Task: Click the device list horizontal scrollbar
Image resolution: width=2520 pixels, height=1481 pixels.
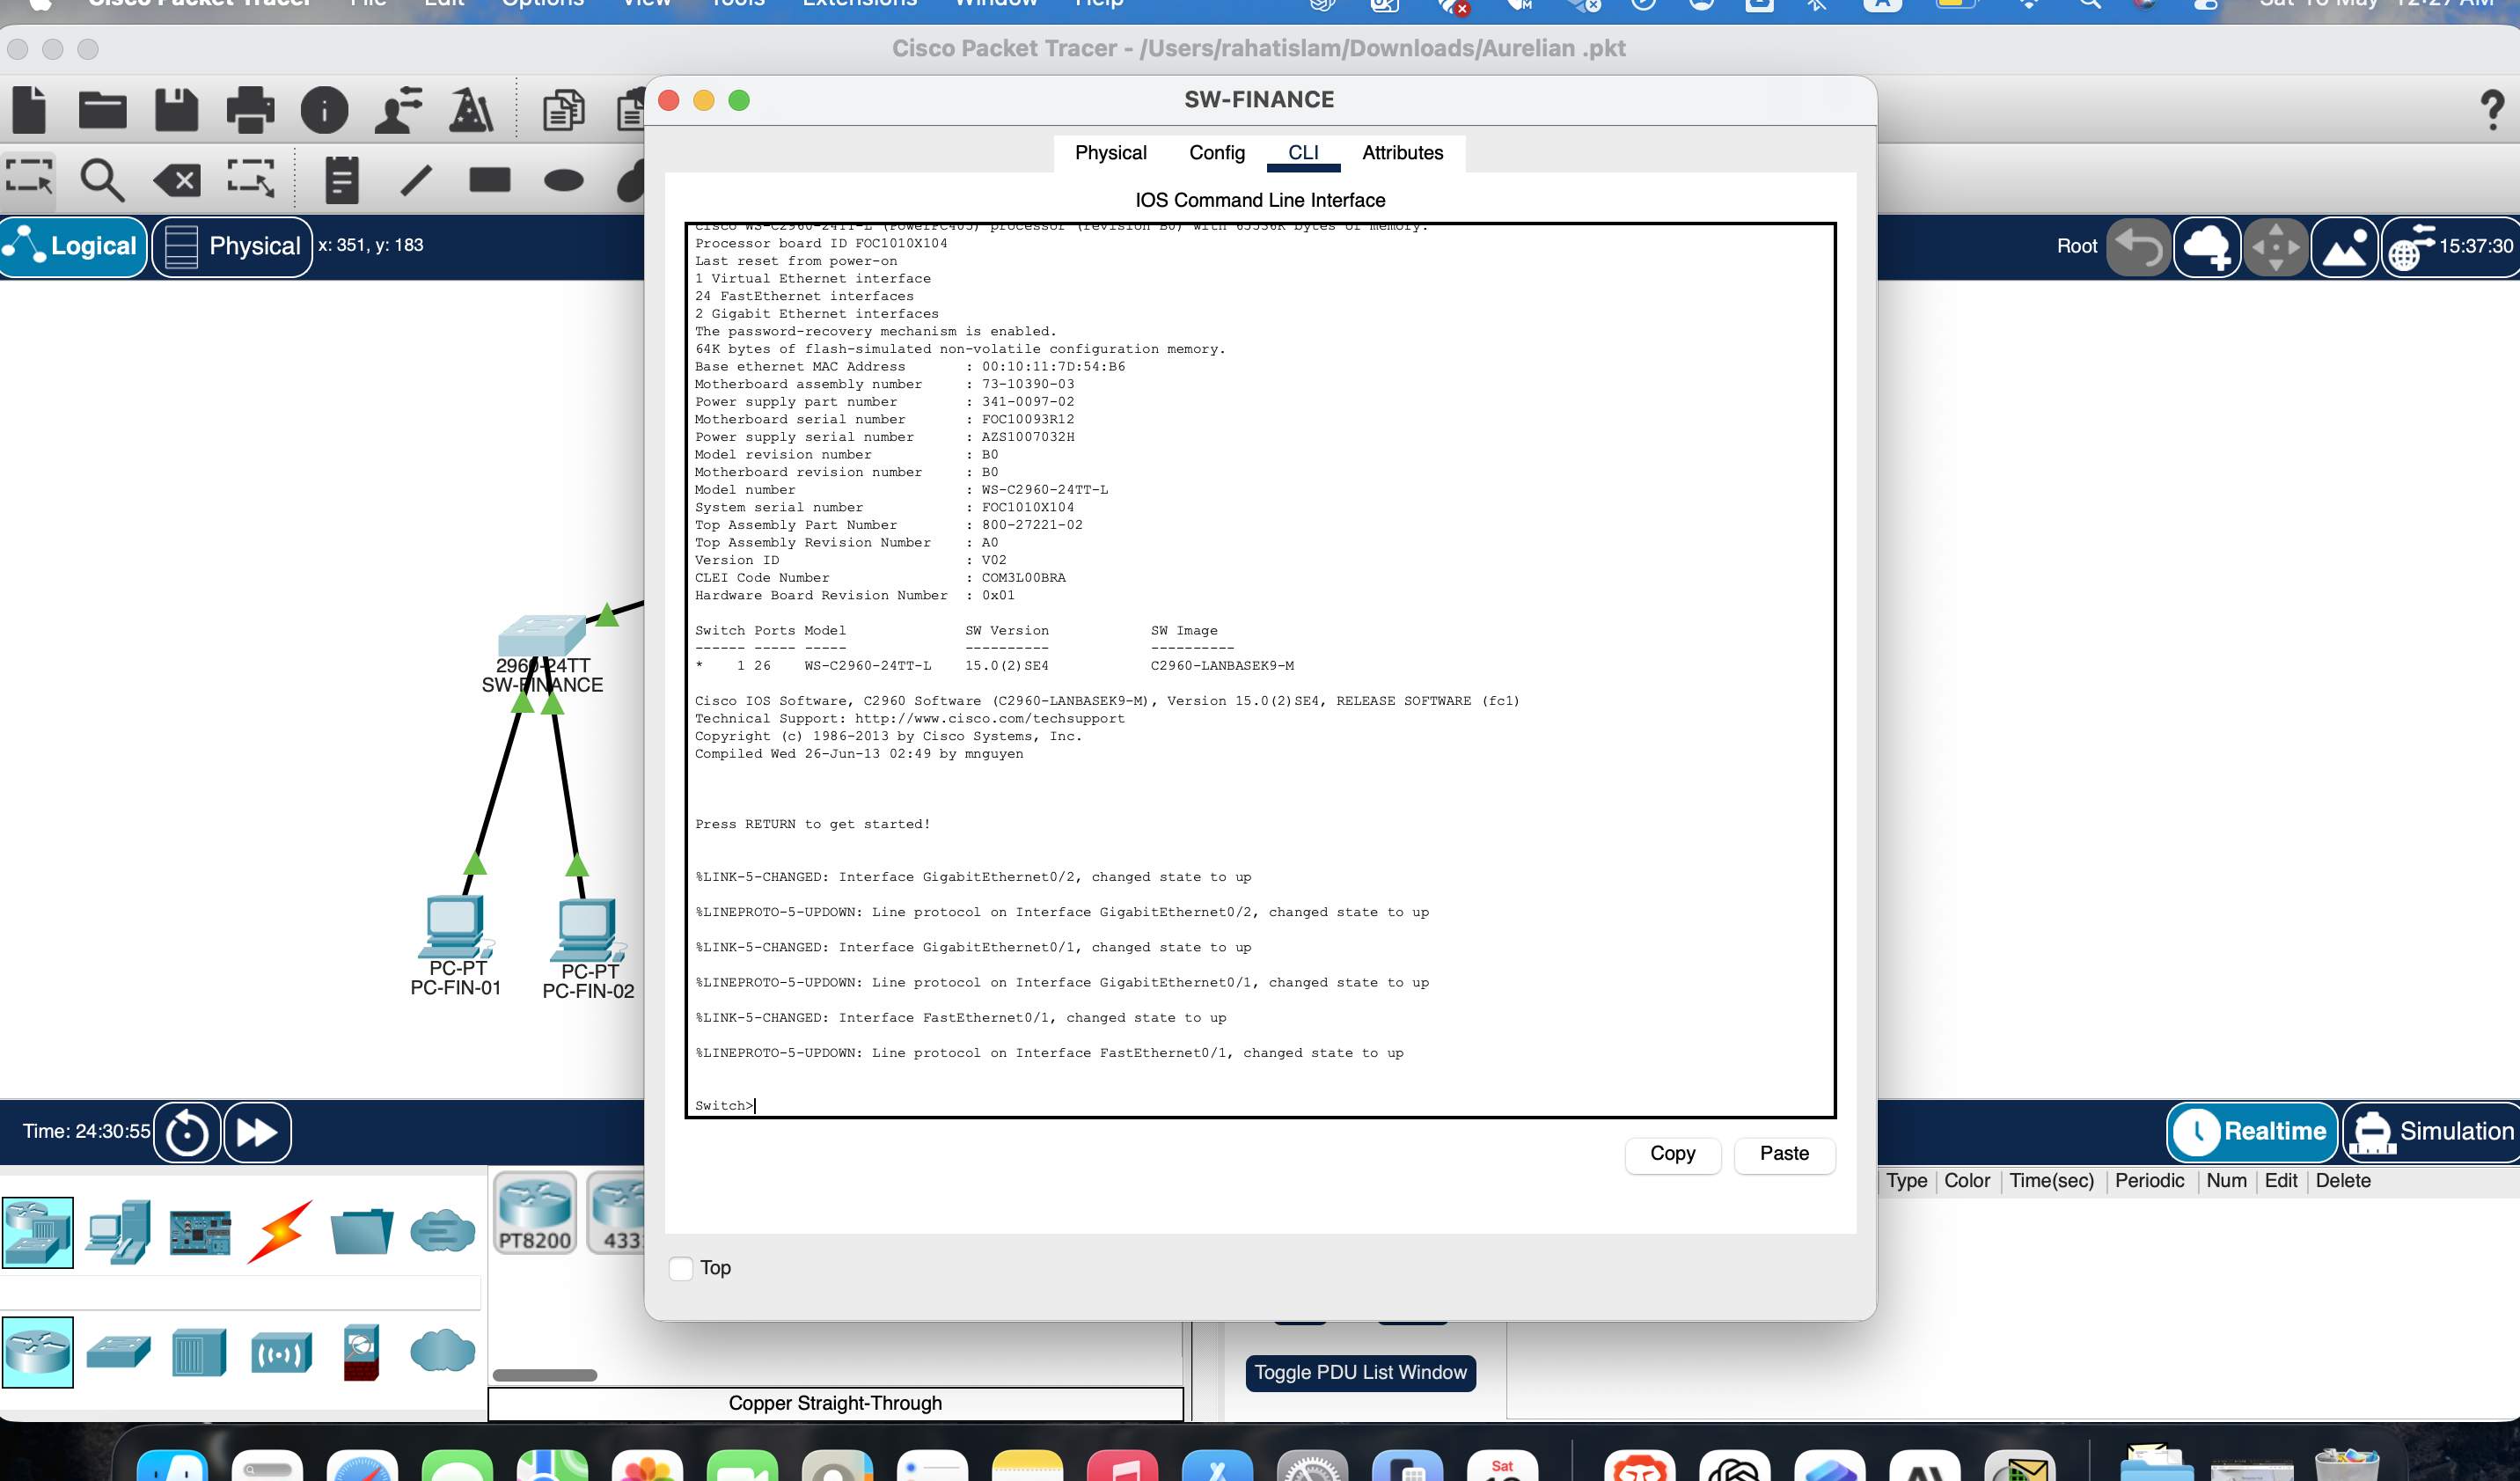Action: (545, 1375)
